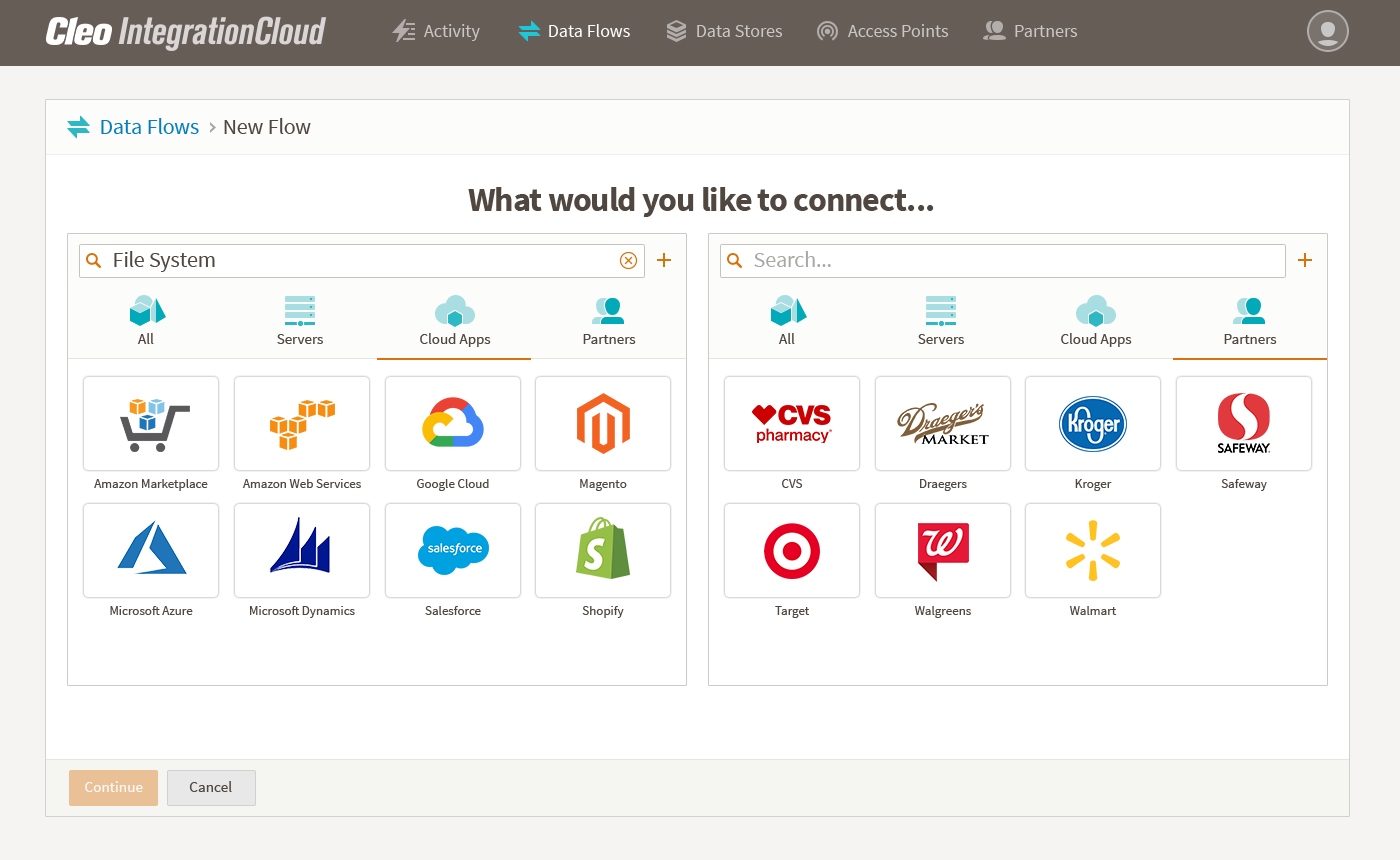Image resolution: width=1400 pixels, height=860 pixels.
Task: Select the Kroger partner tile
Action: point(1093,423)
